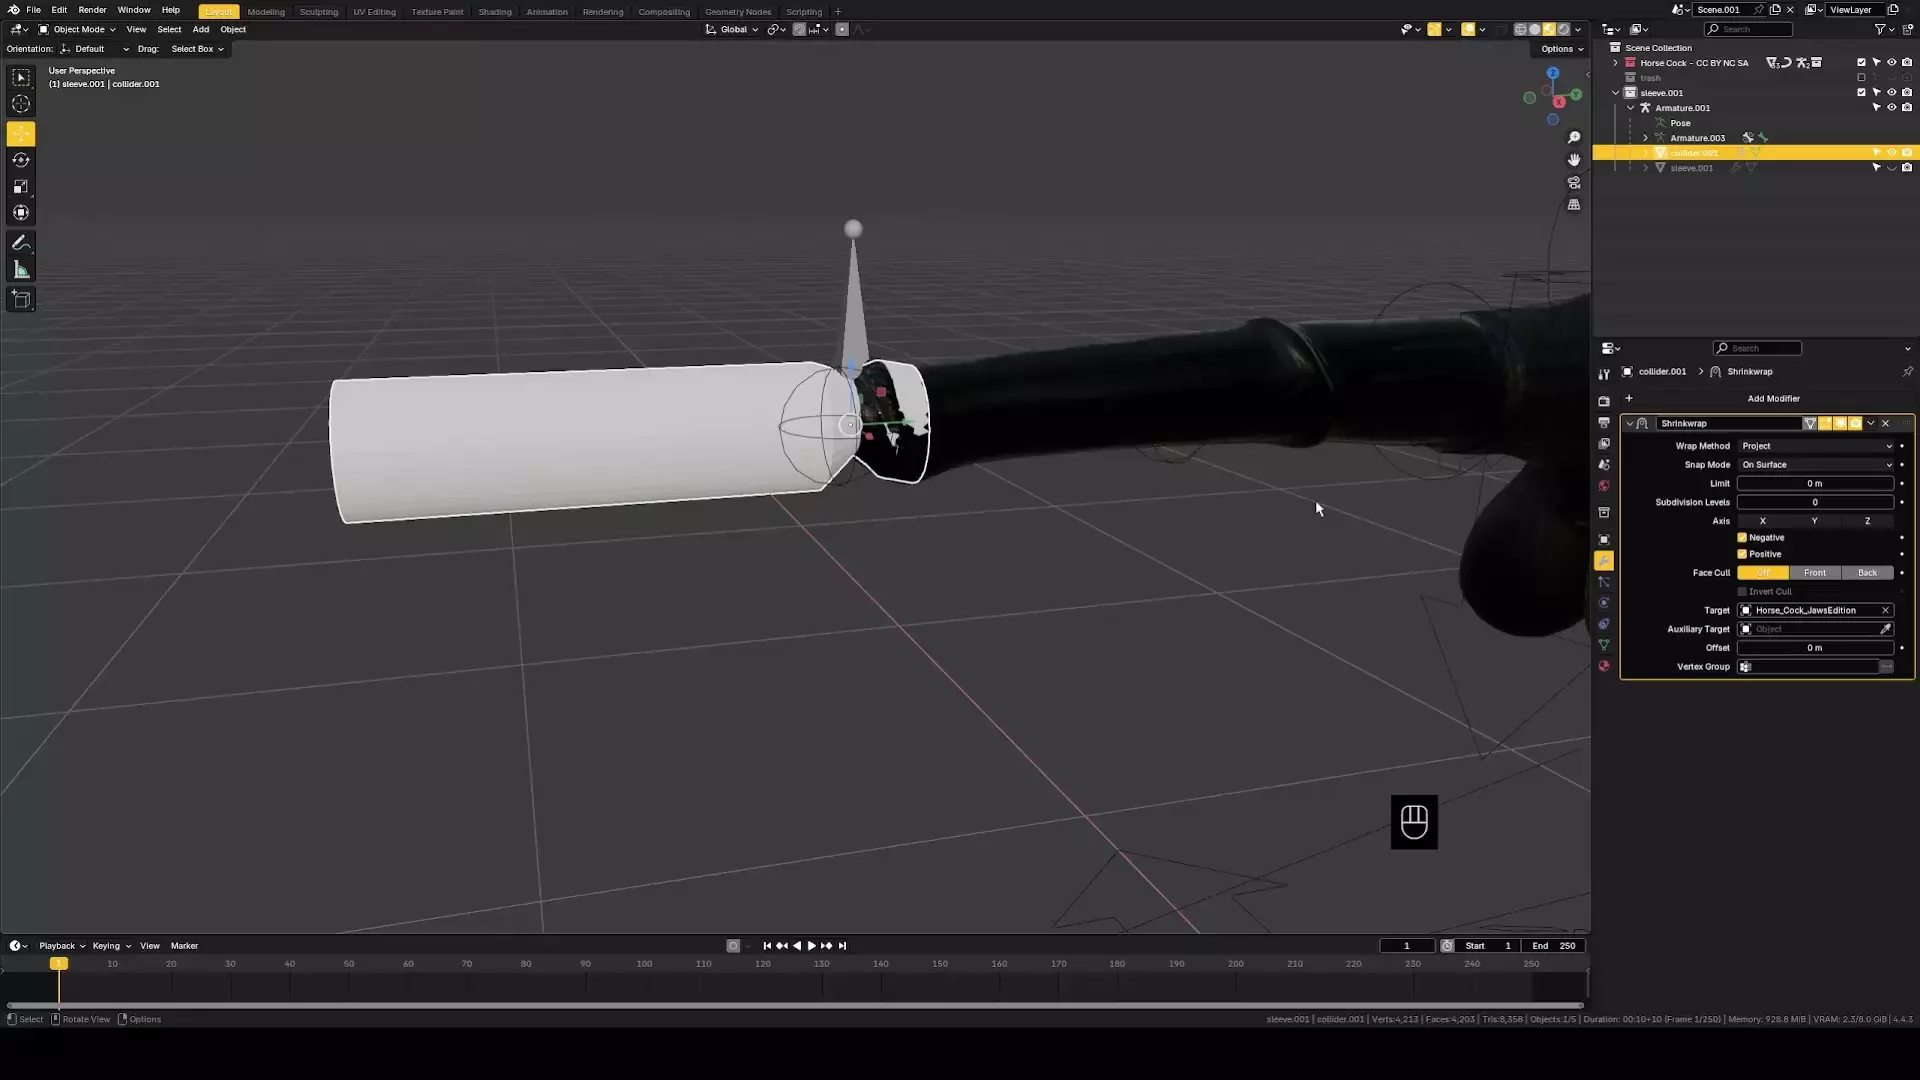The height and width of the screenshot is (1080, 1920).
Task: Expand Armature.003 in the outliner
Action: click(x=1645, y=138)
